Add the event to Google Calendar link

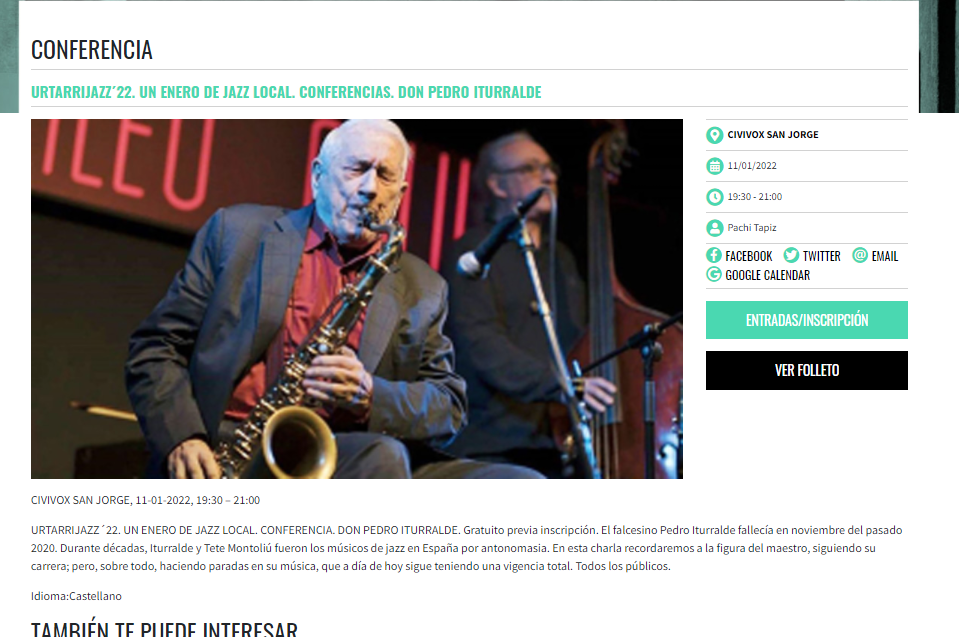coord(767,276)
